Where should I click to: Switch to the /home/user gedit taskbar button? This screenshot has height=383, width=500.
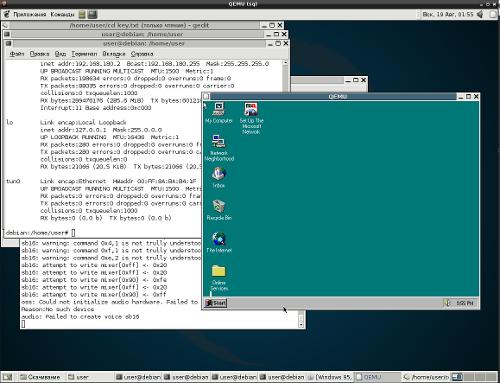point(426,377)
